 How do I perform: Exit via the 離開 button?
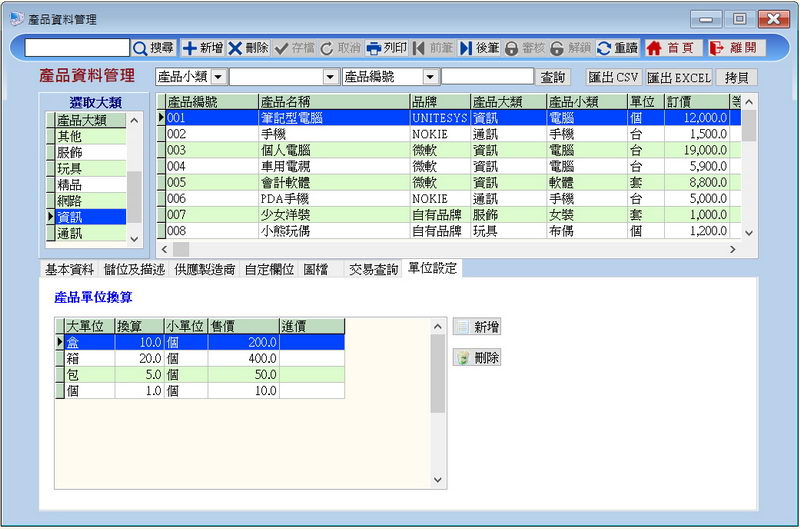(736, 48)
